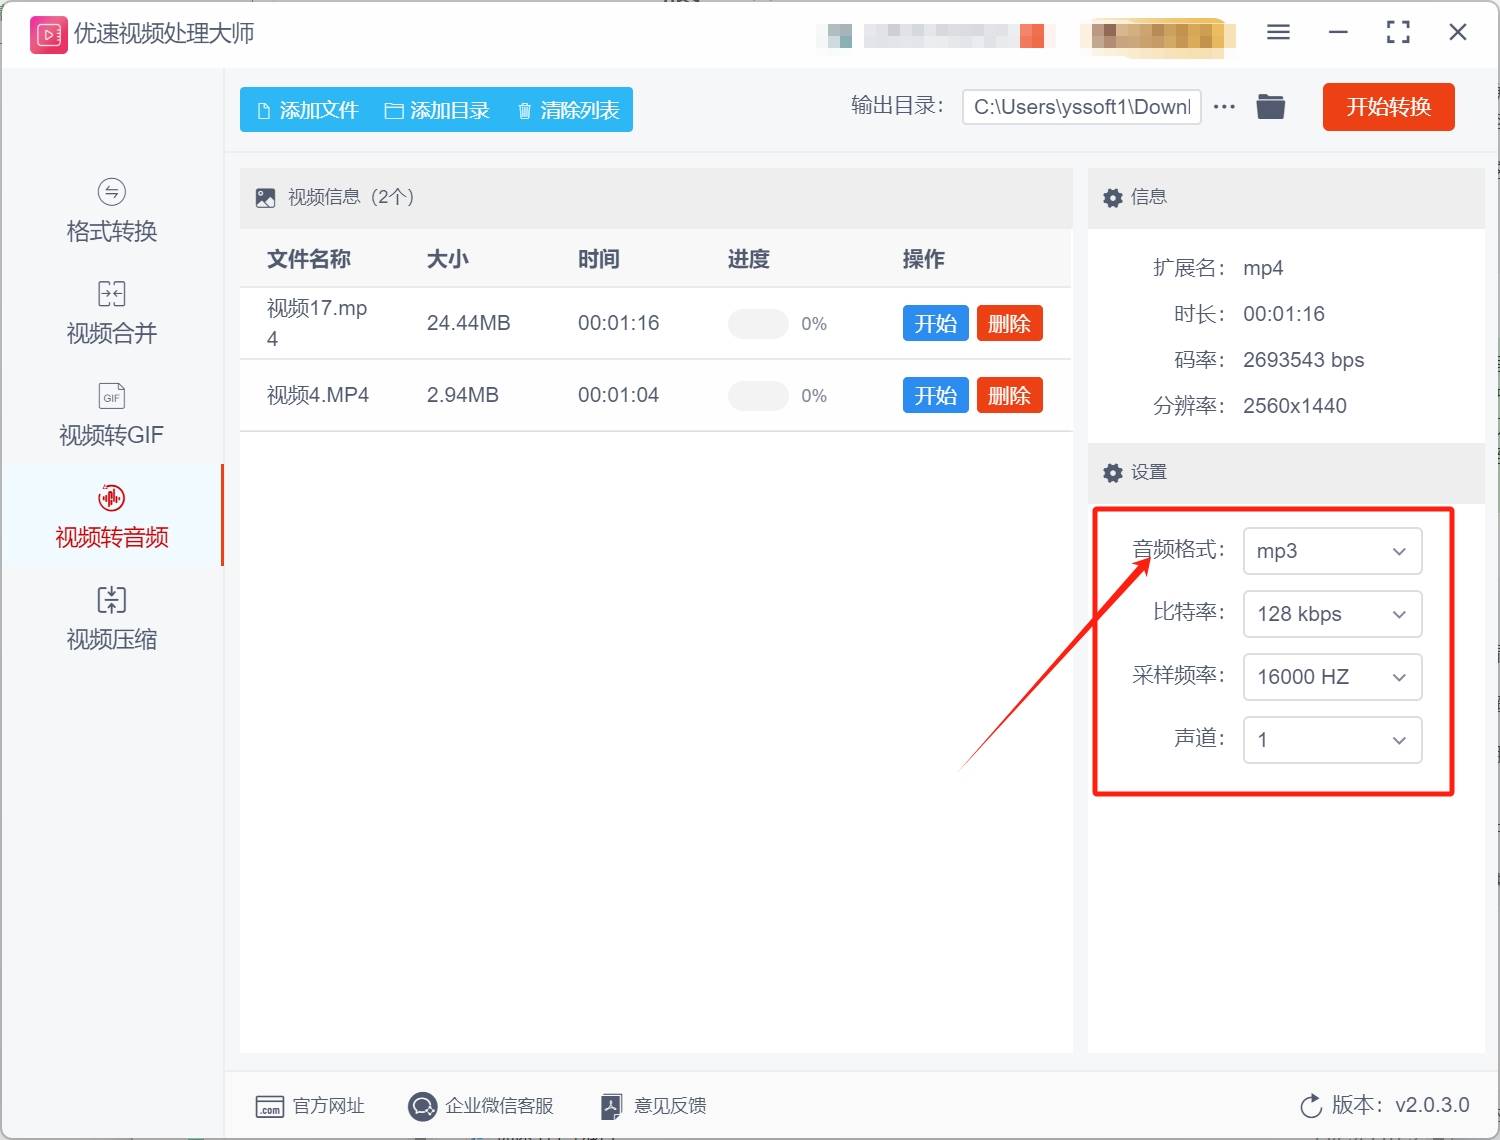Click 开始 next to 视频4.MP4
This screenshot has width=1500, height=1140.
pos(935,395)
